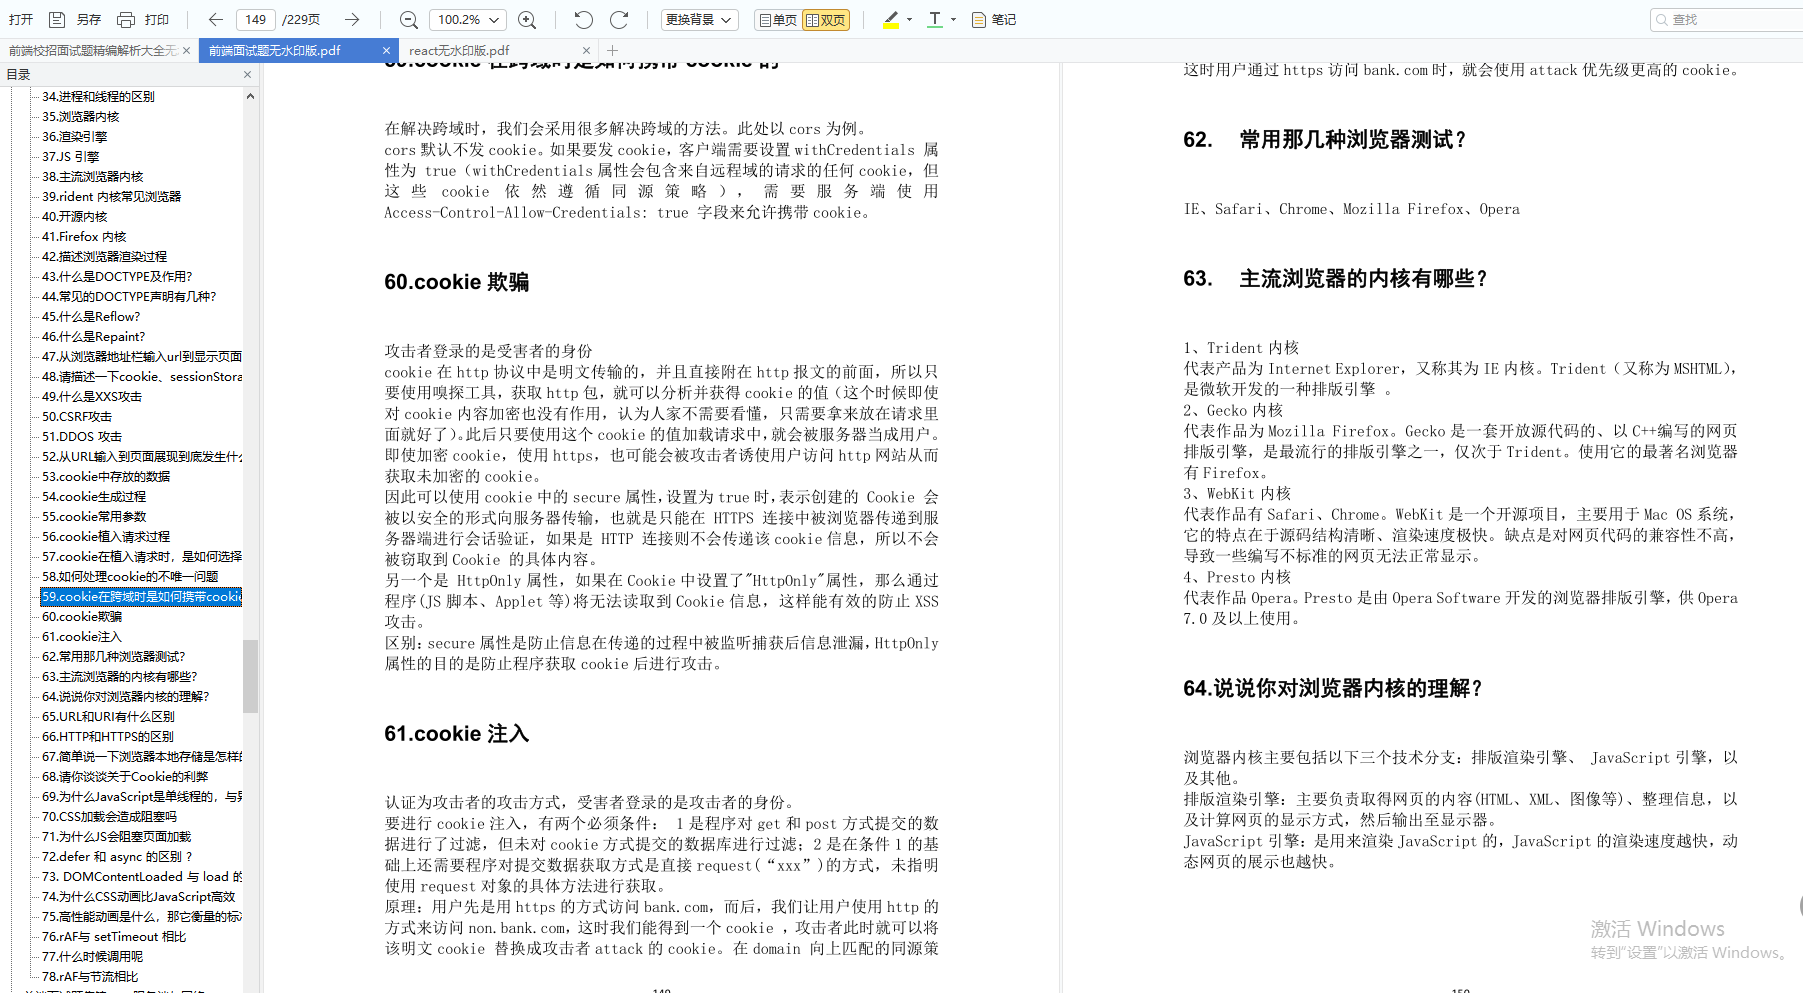Switch to single page (单页) view
Screen dimensions: 1803x993
tap(778, 20)
